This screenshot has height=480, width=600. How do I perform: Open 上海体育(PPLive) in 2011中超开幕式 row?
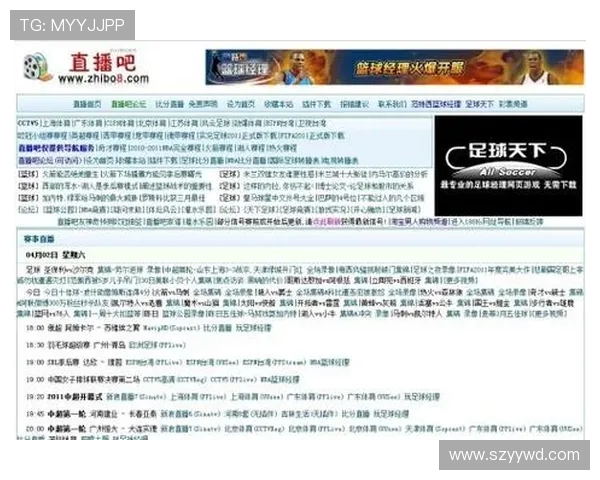197,397
